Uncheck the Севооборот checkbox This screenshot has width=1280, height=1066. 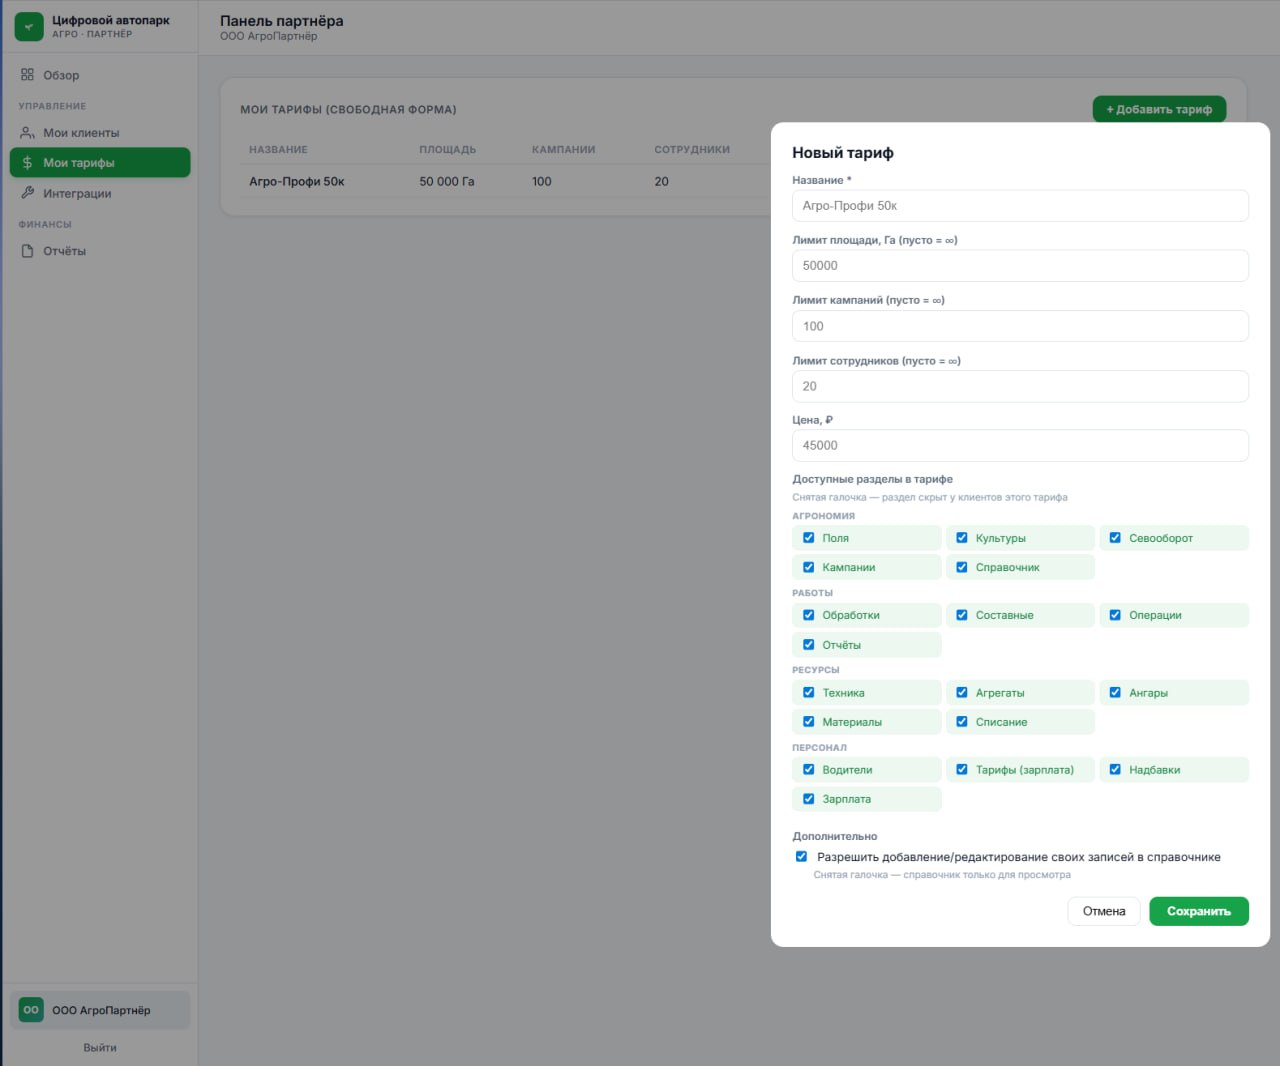point(1115,538)
